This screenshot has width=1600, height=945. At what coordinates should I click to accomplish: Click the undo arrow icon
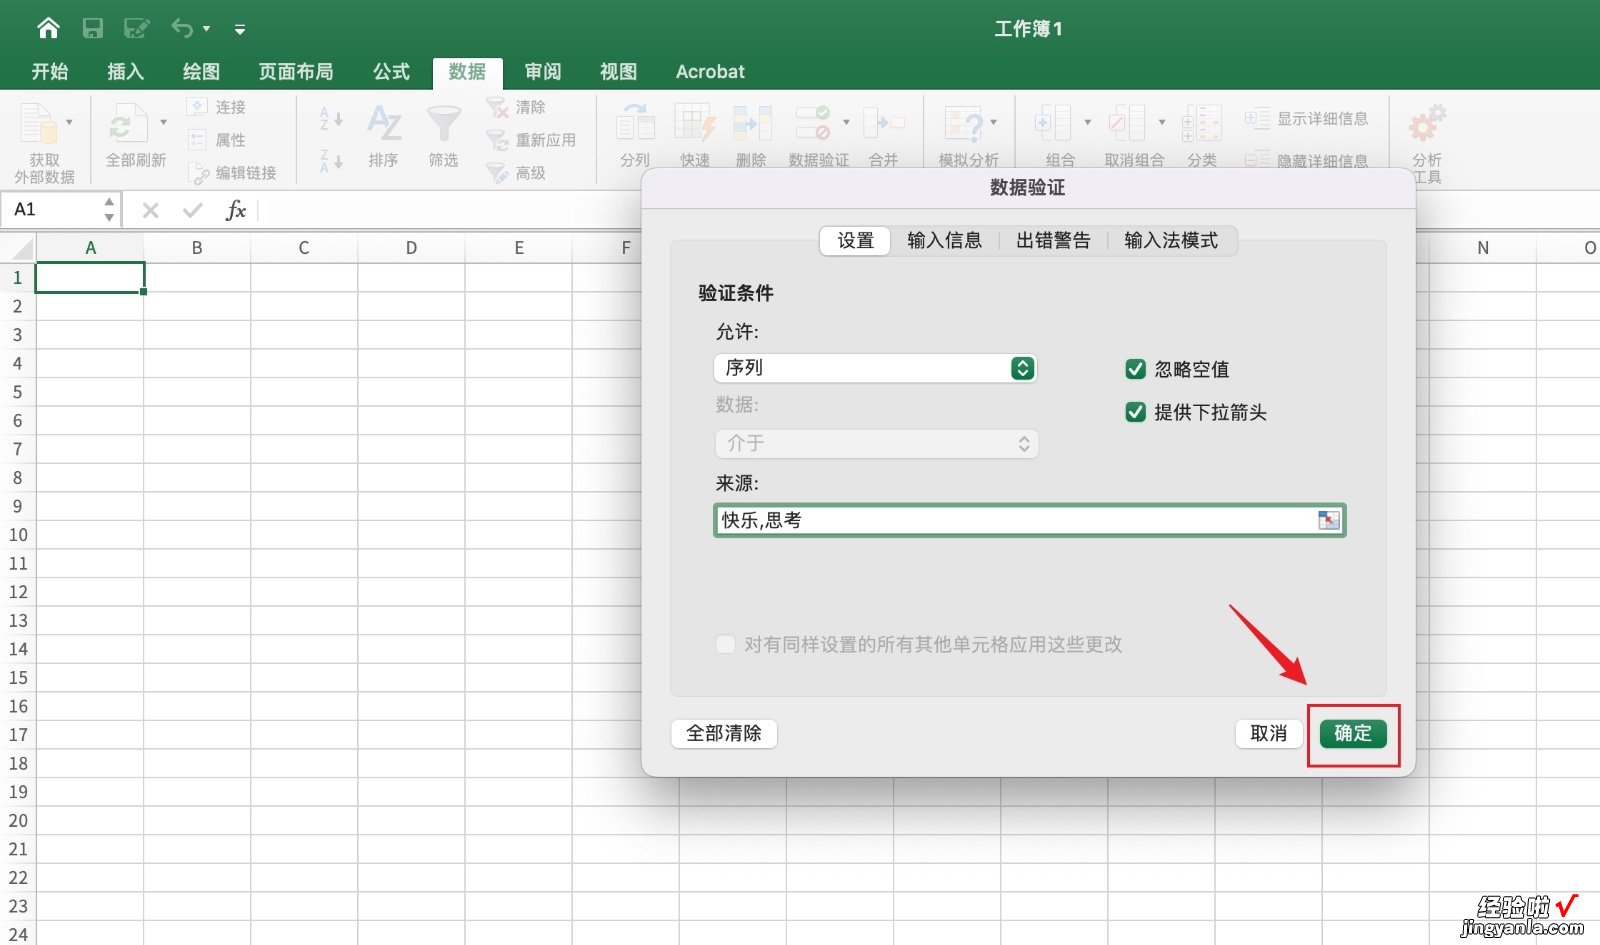tap(182, 28)
